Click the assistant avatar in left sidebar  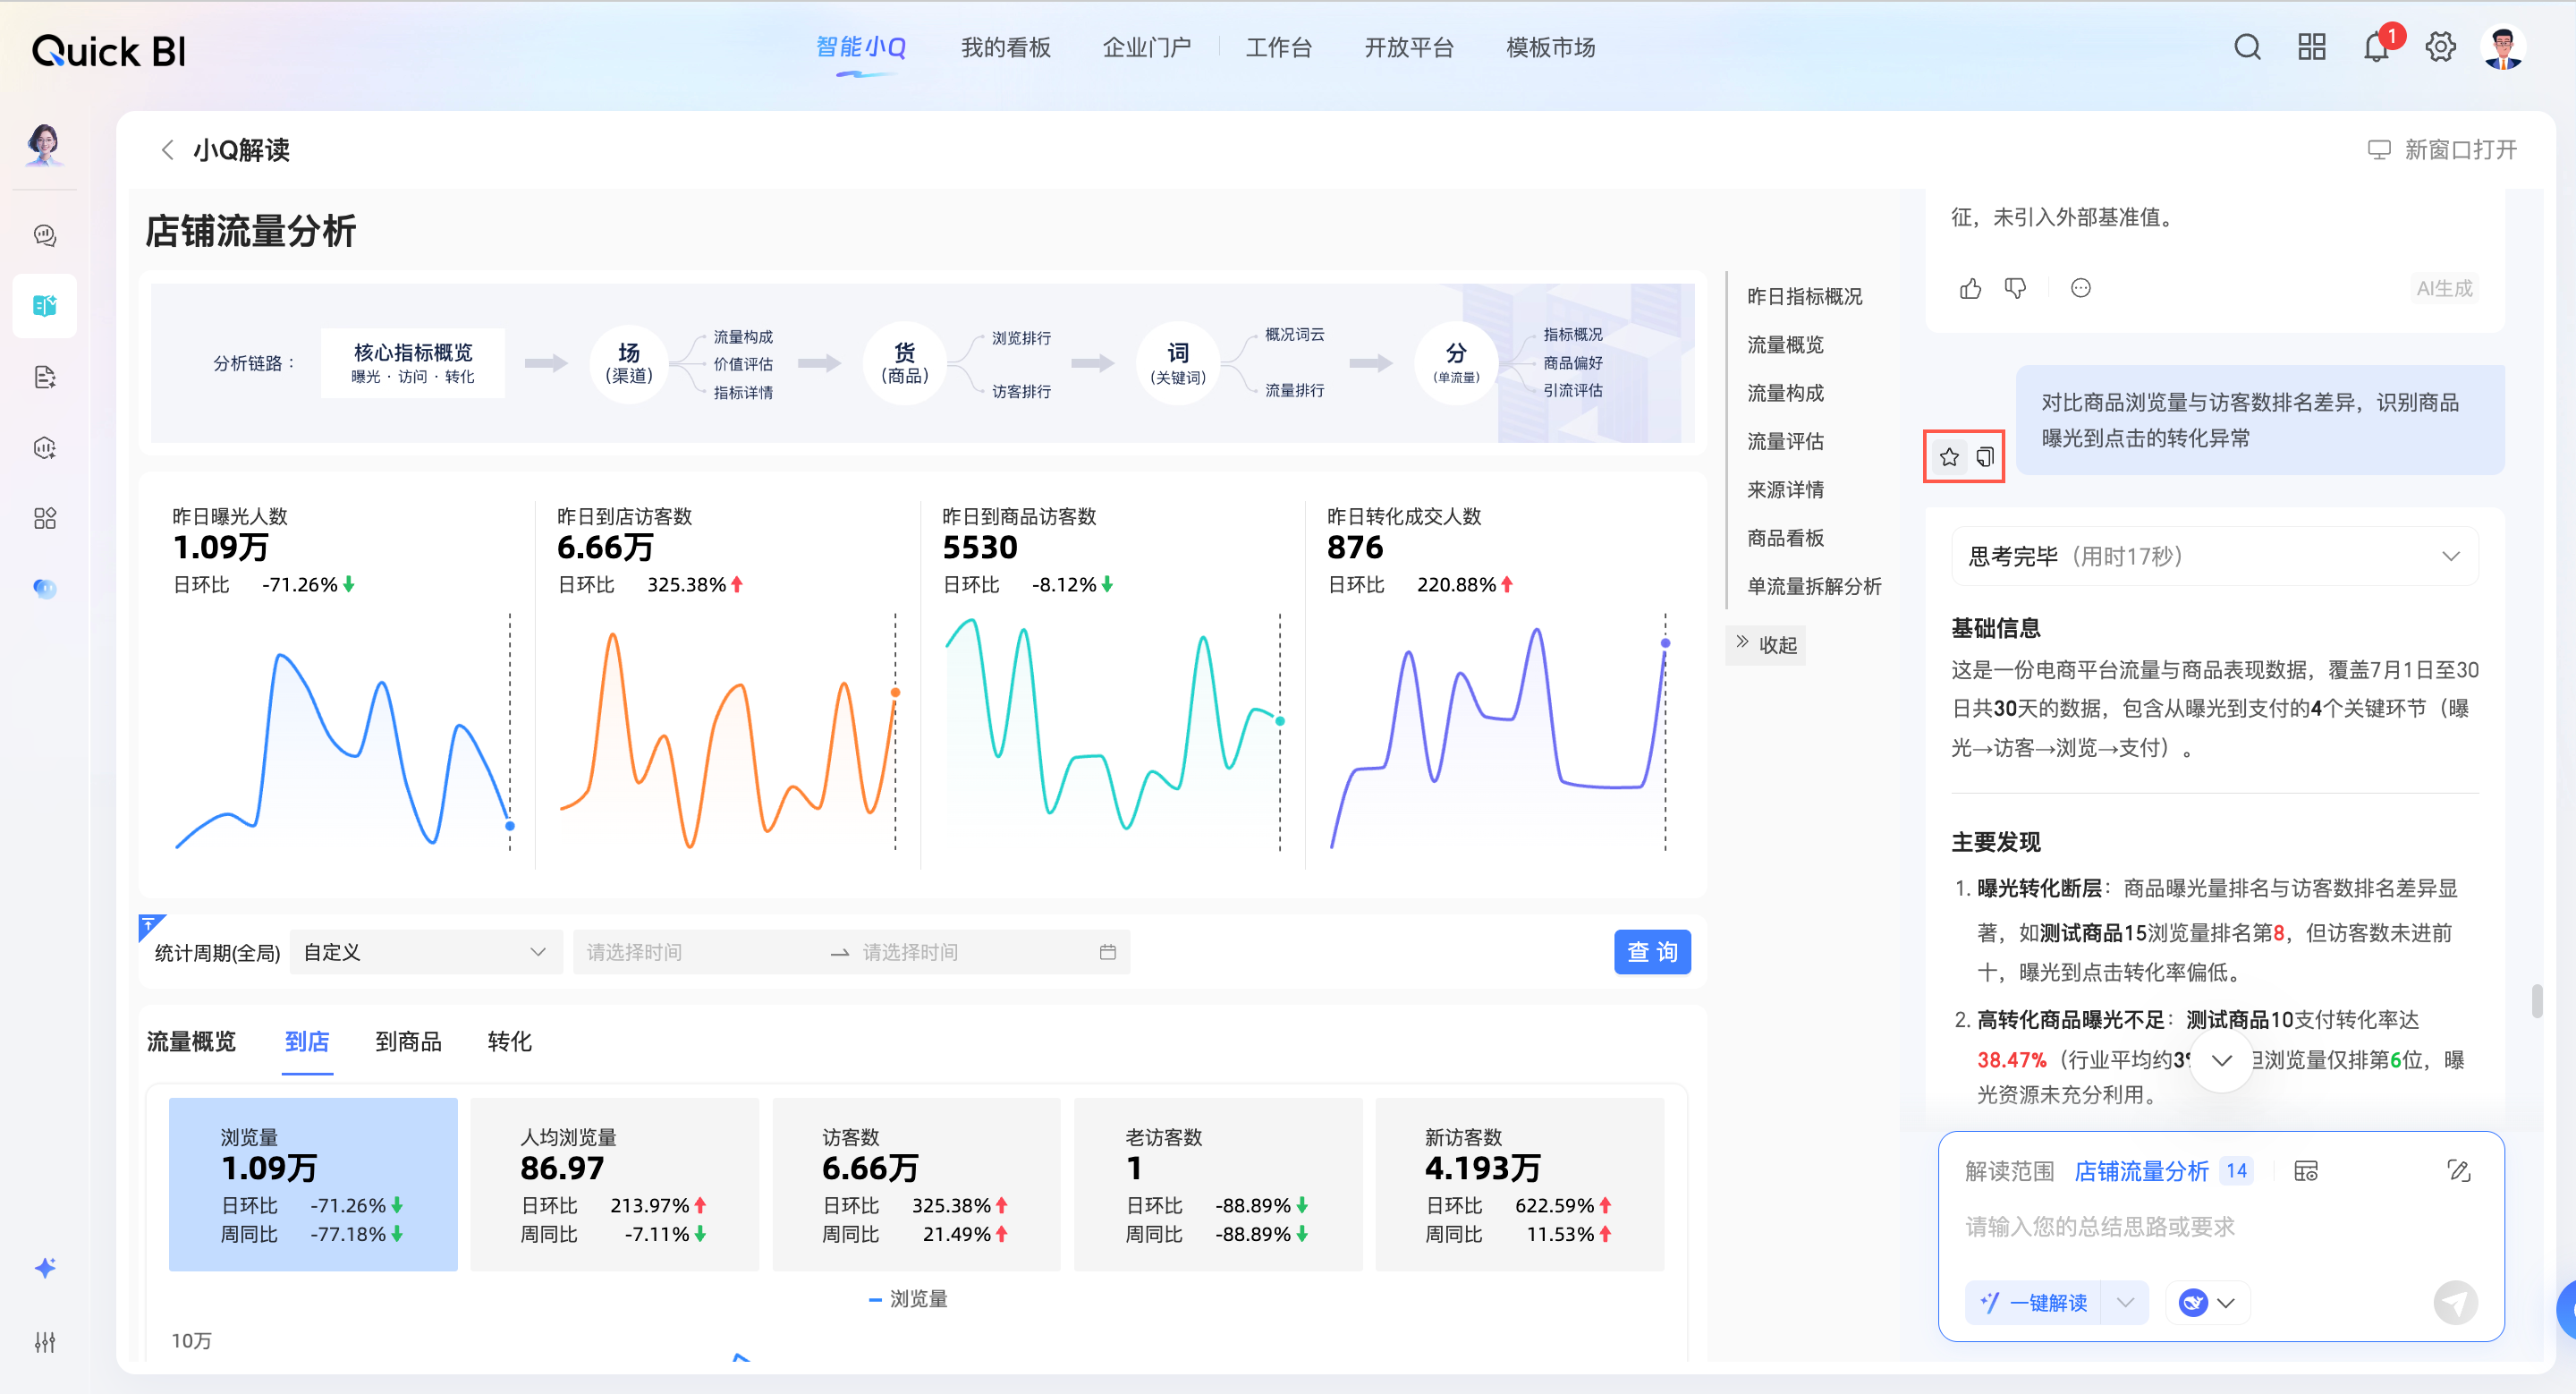pos(44,144)
